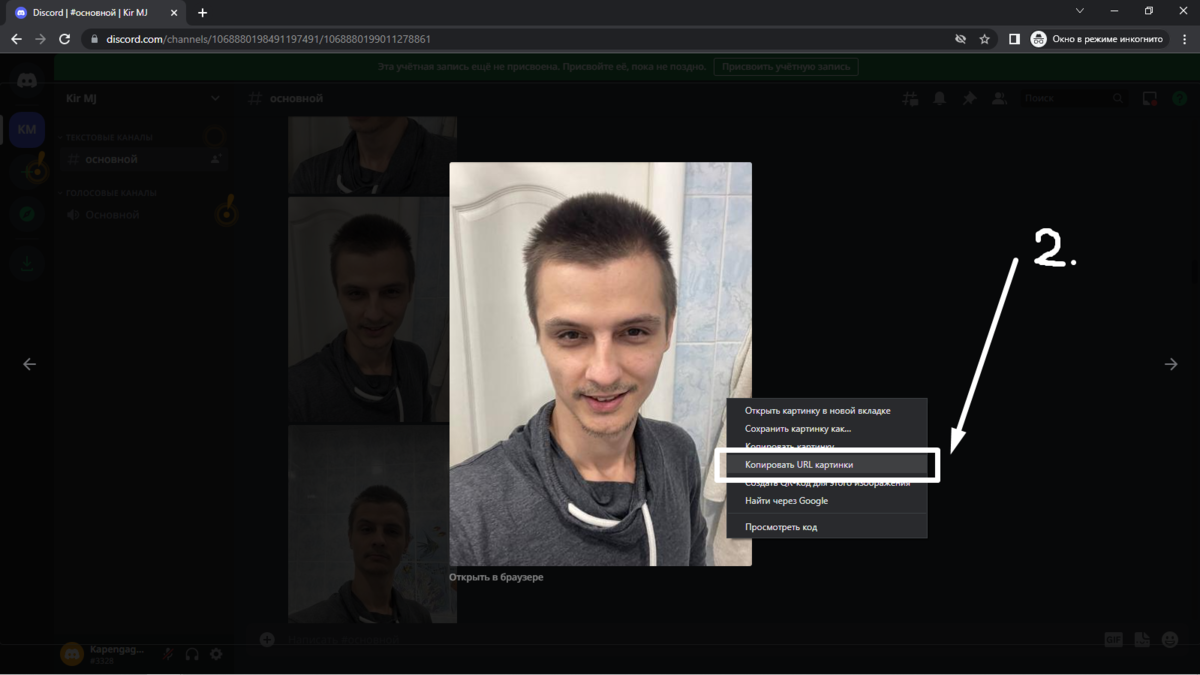Reload the page with refresh icon

pos(65,39)
